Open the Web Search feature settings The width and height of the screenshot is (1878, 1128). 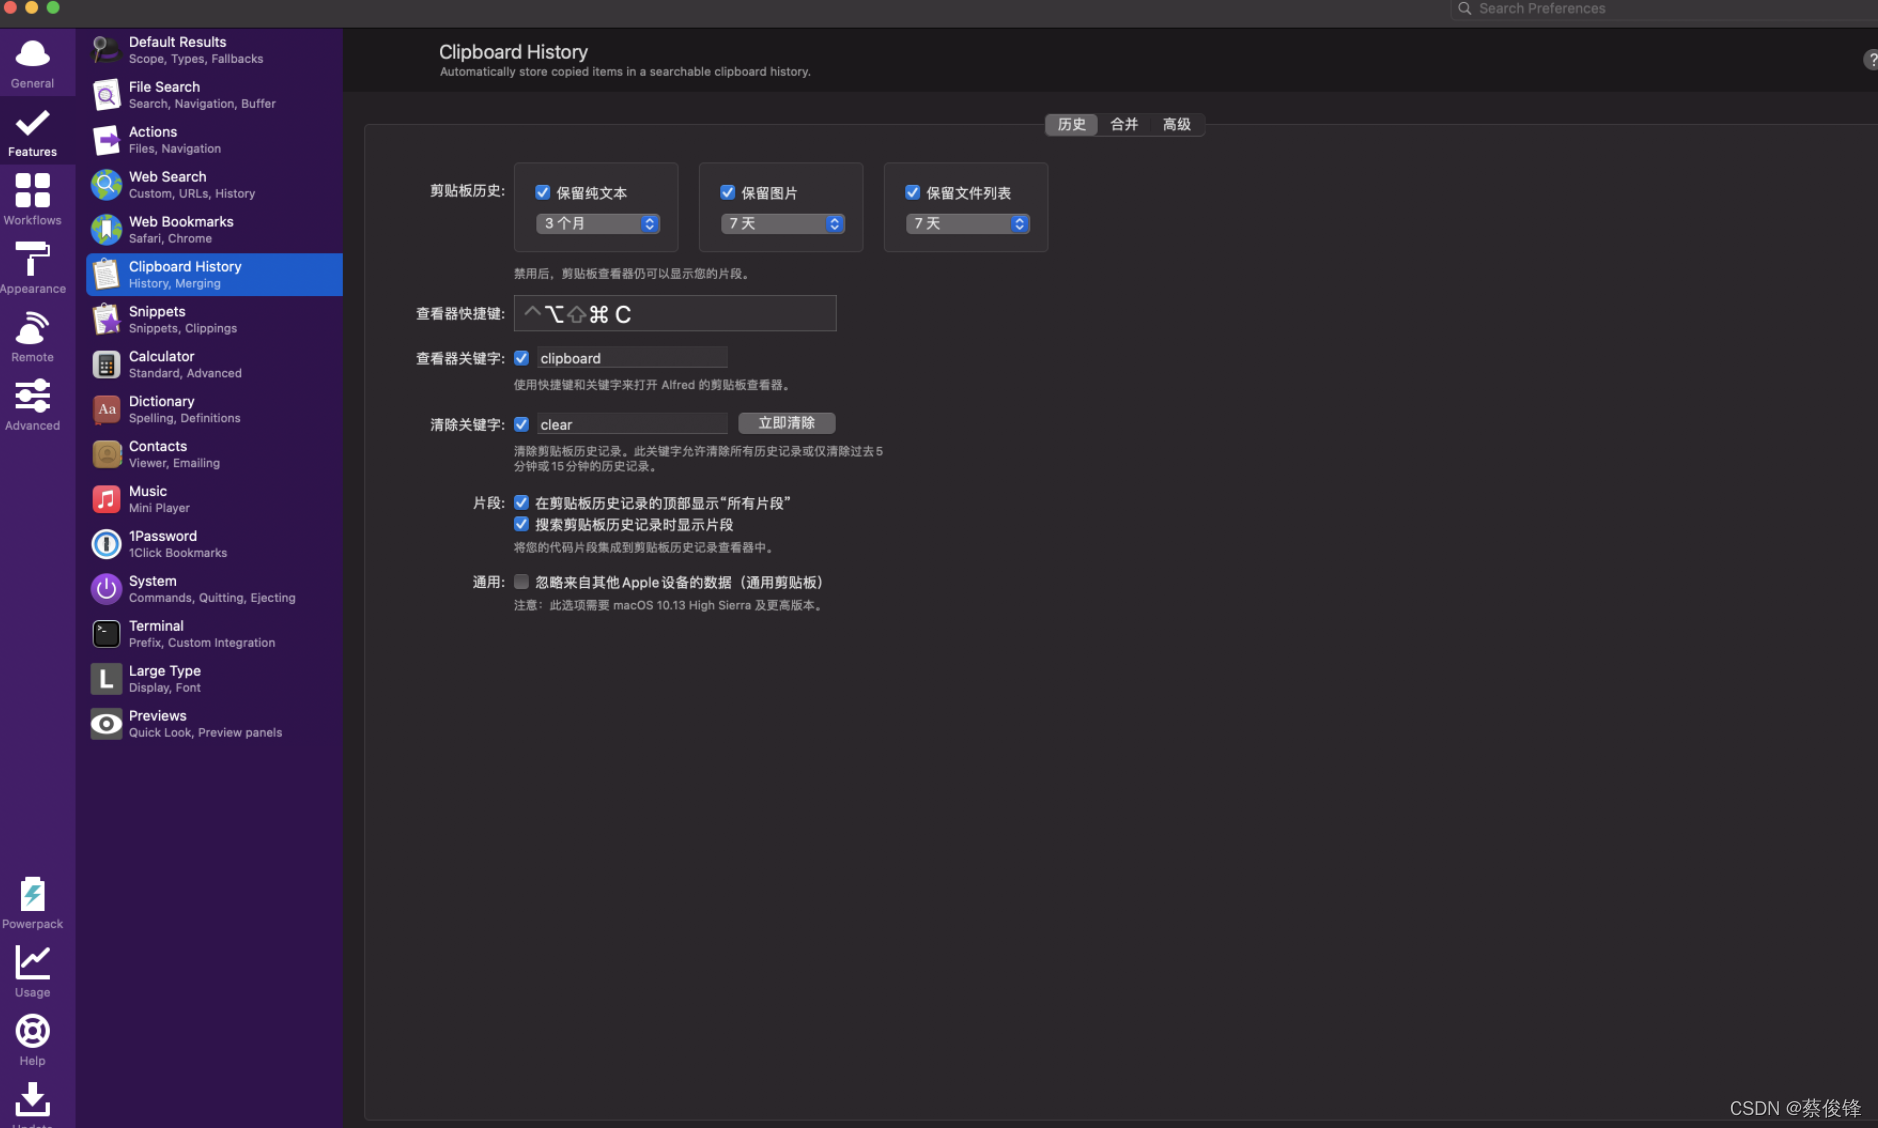point(210,184)
